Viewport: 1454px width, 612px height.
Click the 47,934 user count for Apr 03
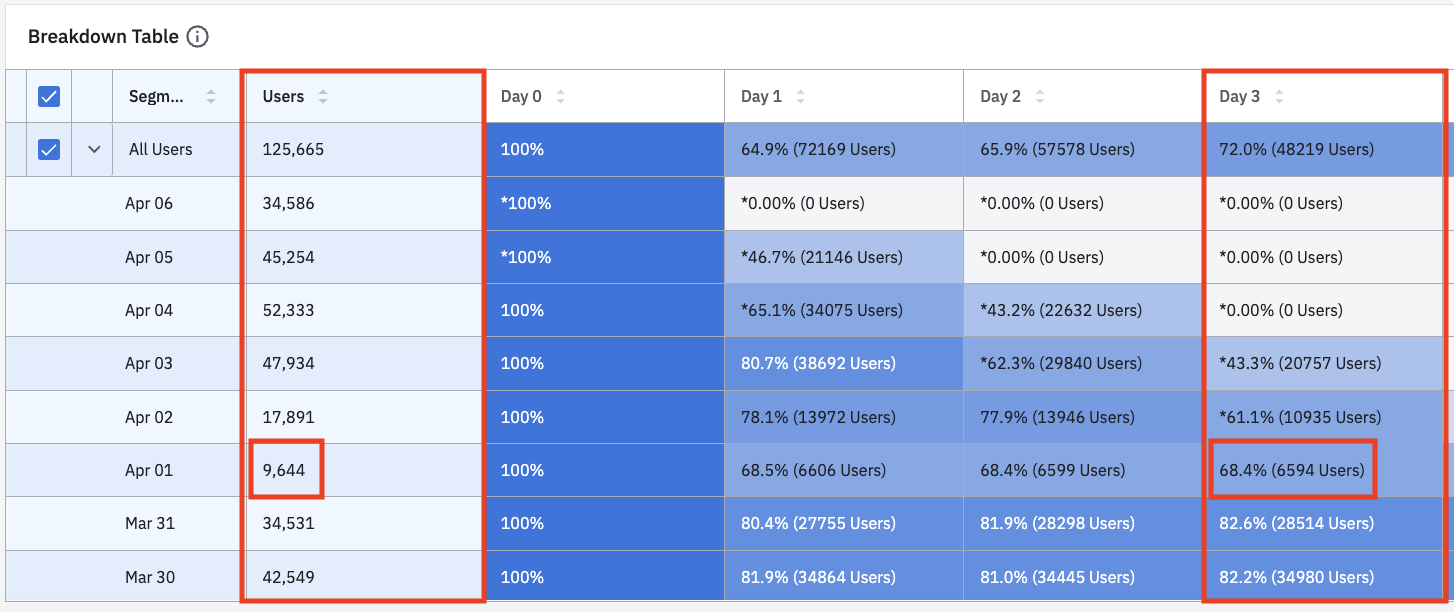[x=288, y=364]
